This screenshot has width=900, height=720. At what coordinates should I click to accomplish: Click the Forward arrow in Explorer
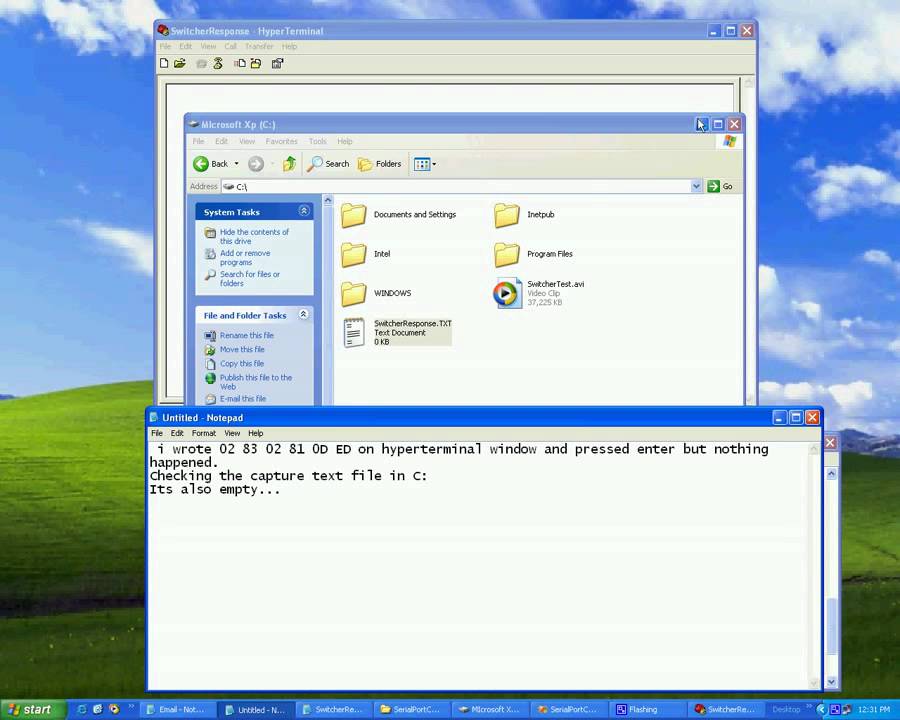256,164
